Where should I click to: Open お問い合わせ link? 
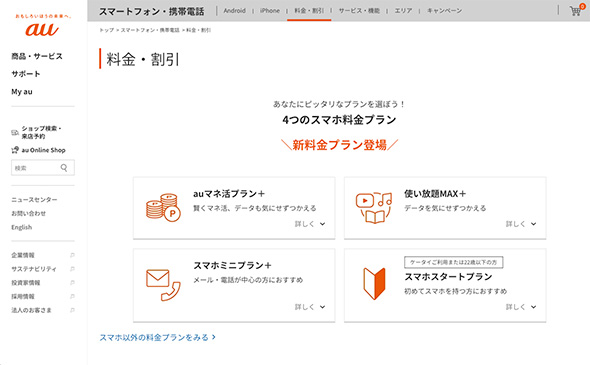tap(29, 213)
